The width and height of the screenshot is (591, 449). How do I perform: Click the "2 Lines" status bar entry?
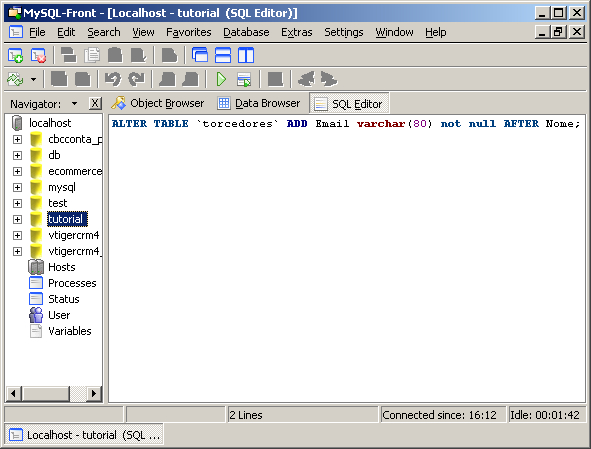pos(246,415)
